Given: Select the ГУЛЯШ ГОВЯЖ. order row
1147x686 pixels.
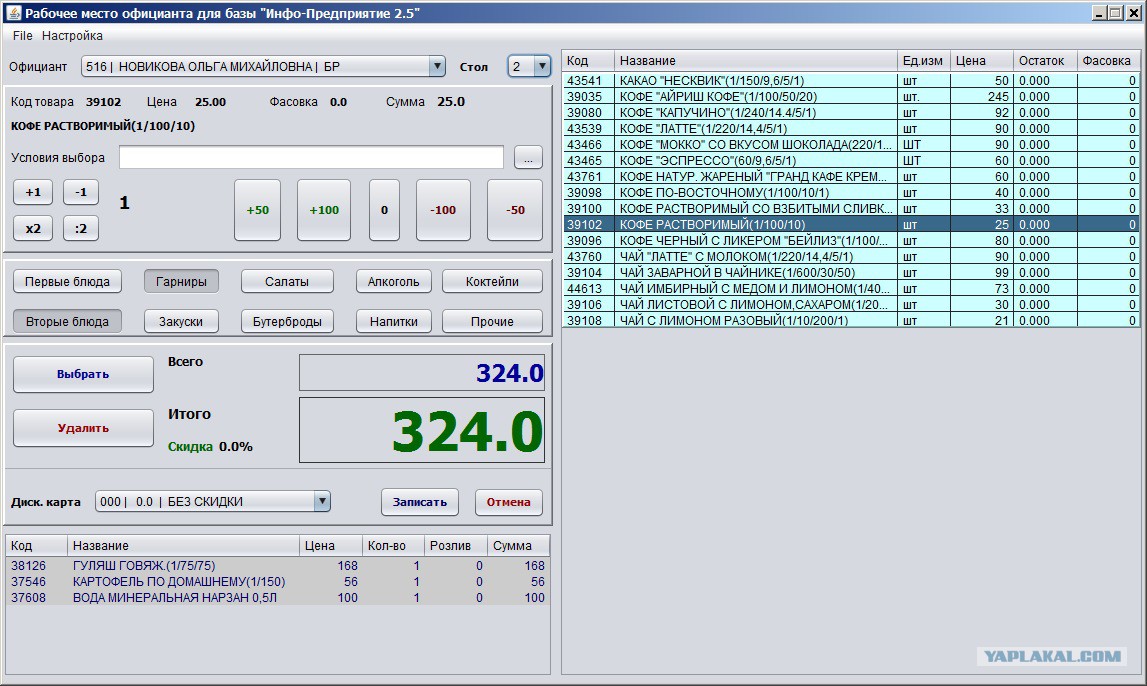Looking at the screenshot, I should pyautogui.click(x=278, y=565).
